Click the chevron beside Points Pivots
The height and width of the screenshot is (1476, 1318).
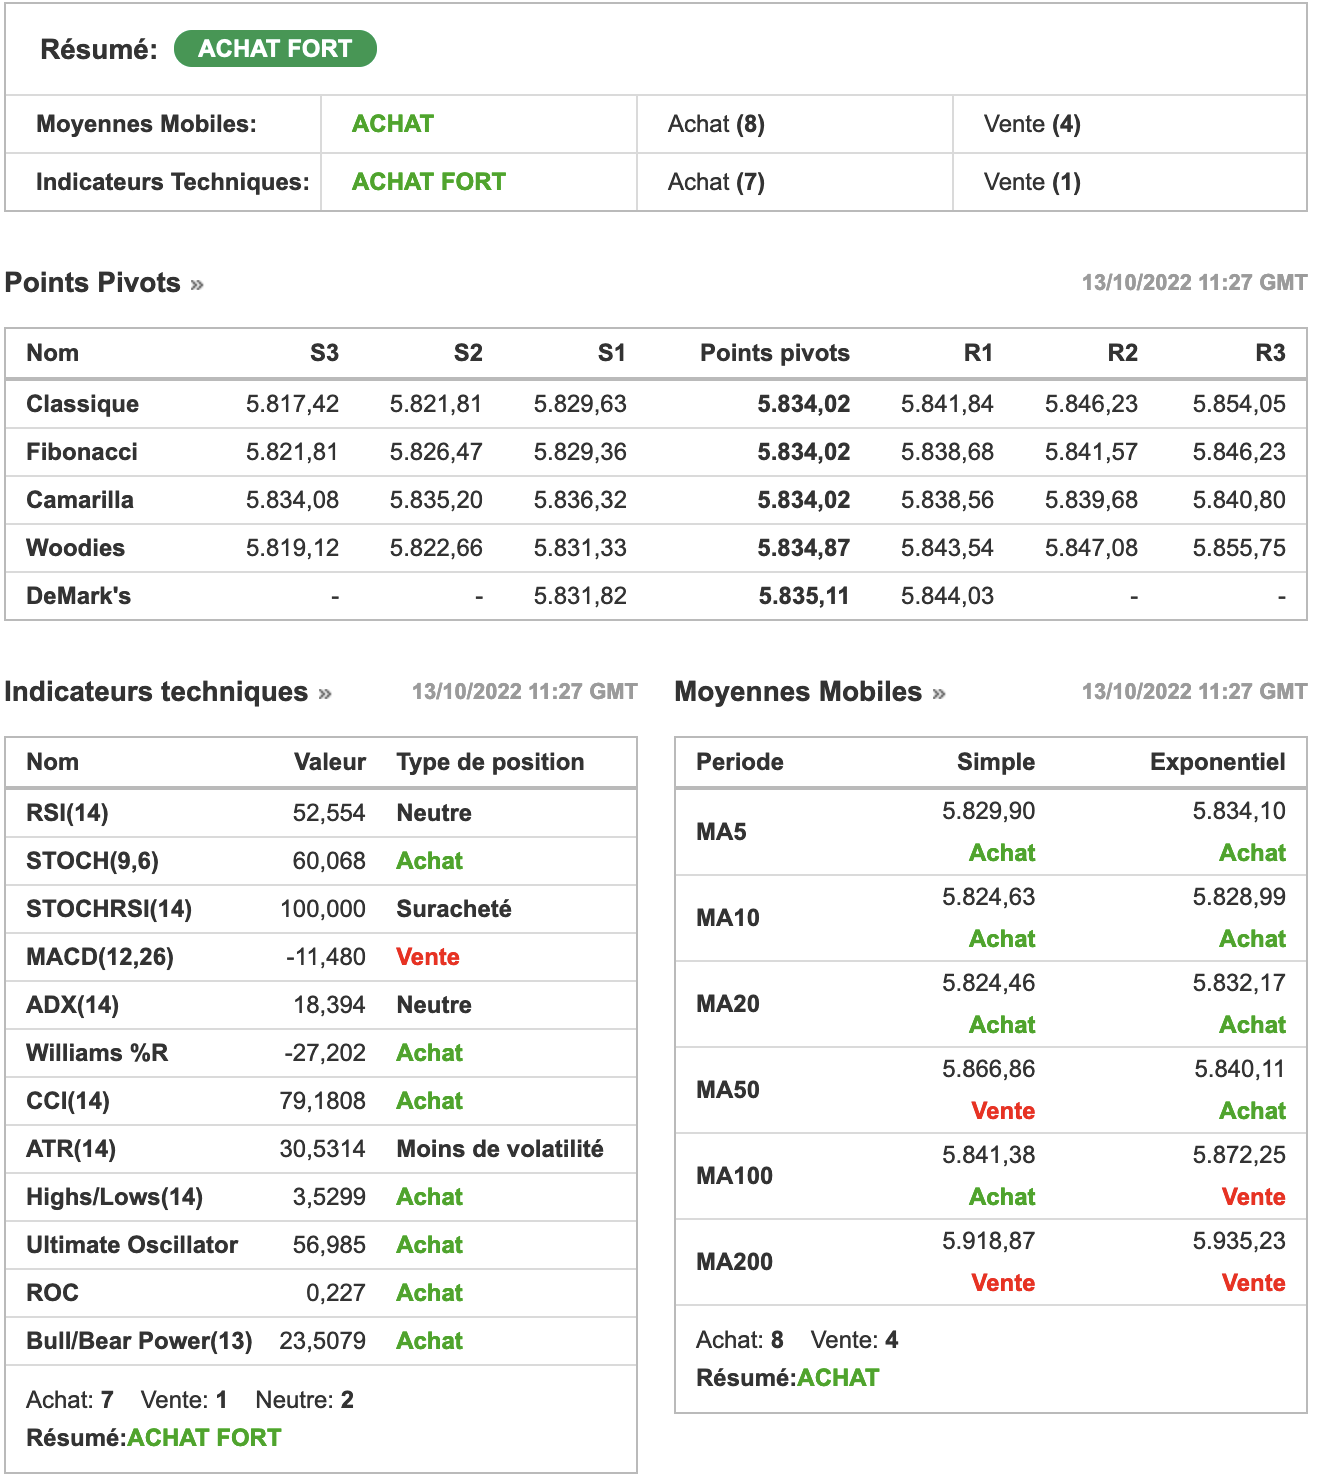coord(197,285)
